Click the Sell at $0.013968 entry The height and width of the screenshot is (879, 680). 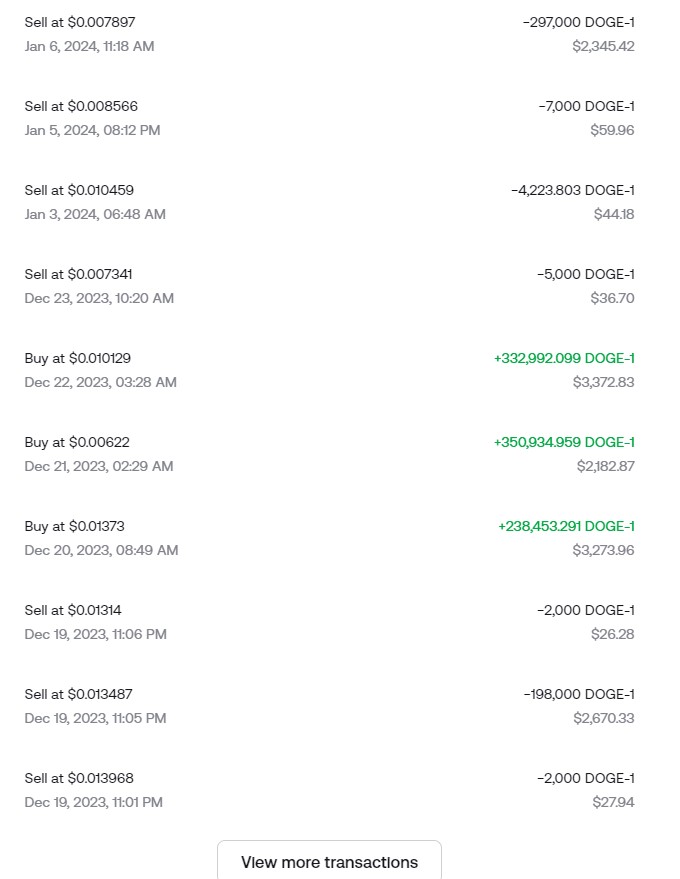79,778
